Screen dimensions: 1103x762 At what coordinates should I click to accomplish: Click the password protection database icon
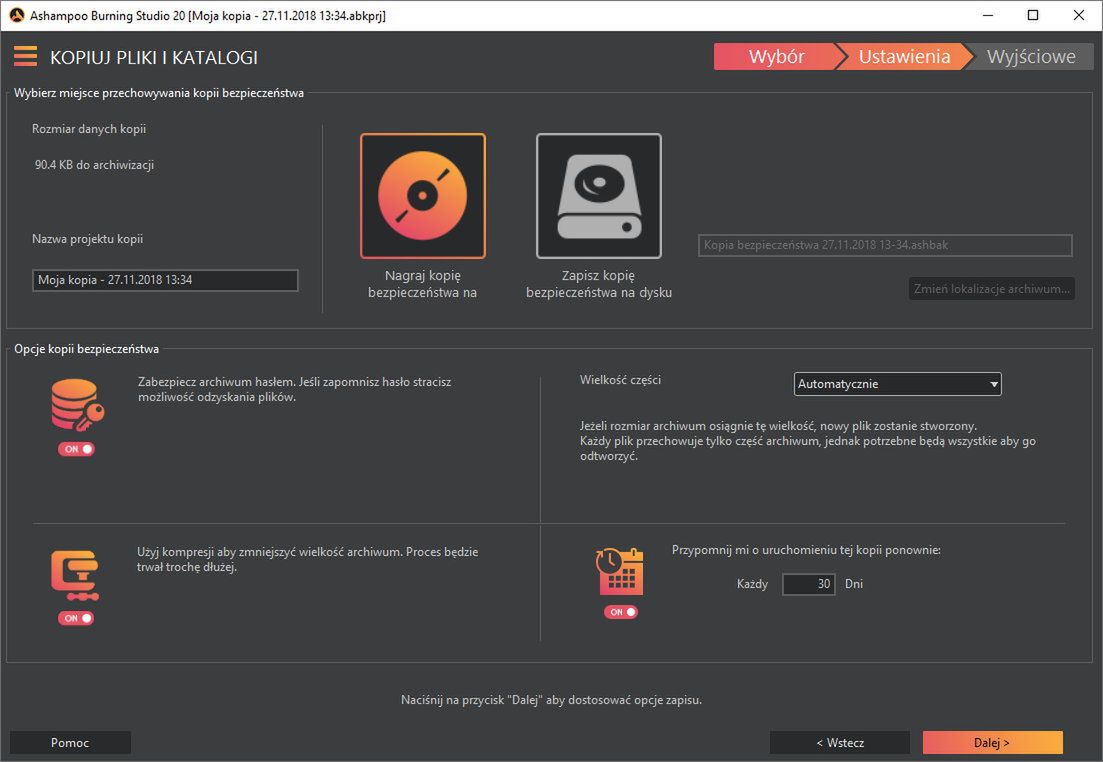(77, 405)
